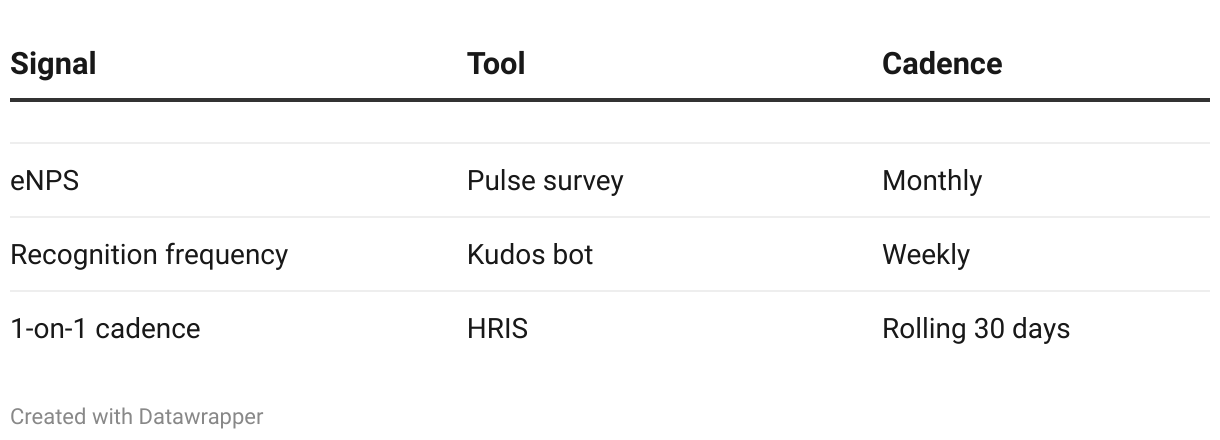The width and height of the screenshot is (1220, 440).
Task: Click the divider below the Recognition frequency row
Action: pos(610,291)
